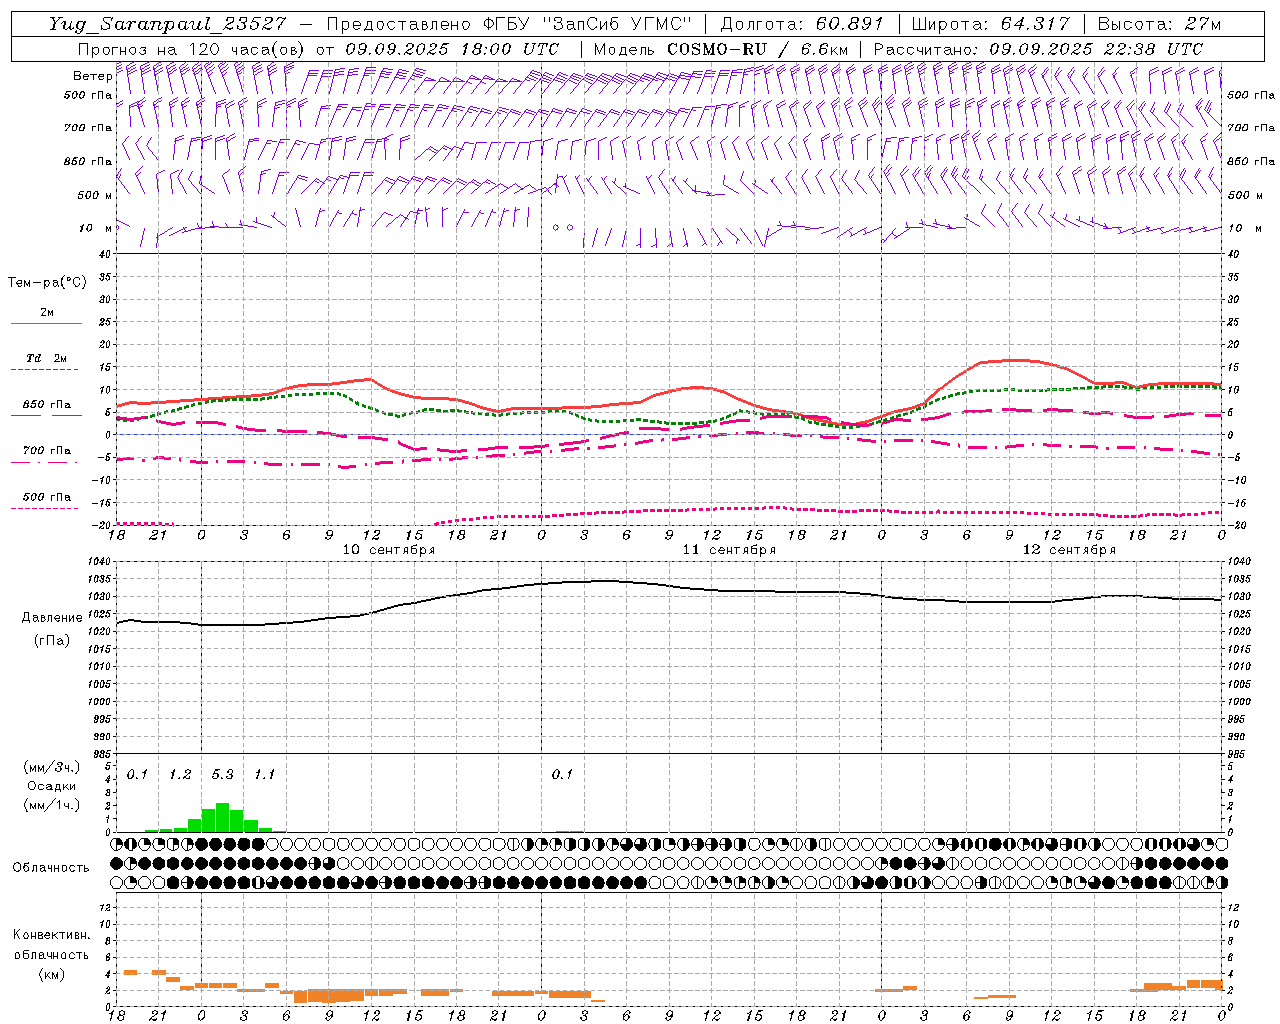Click the Ветер wind panel label
Viewport: 1280px width, 1024px height.
tap(92, 76)
